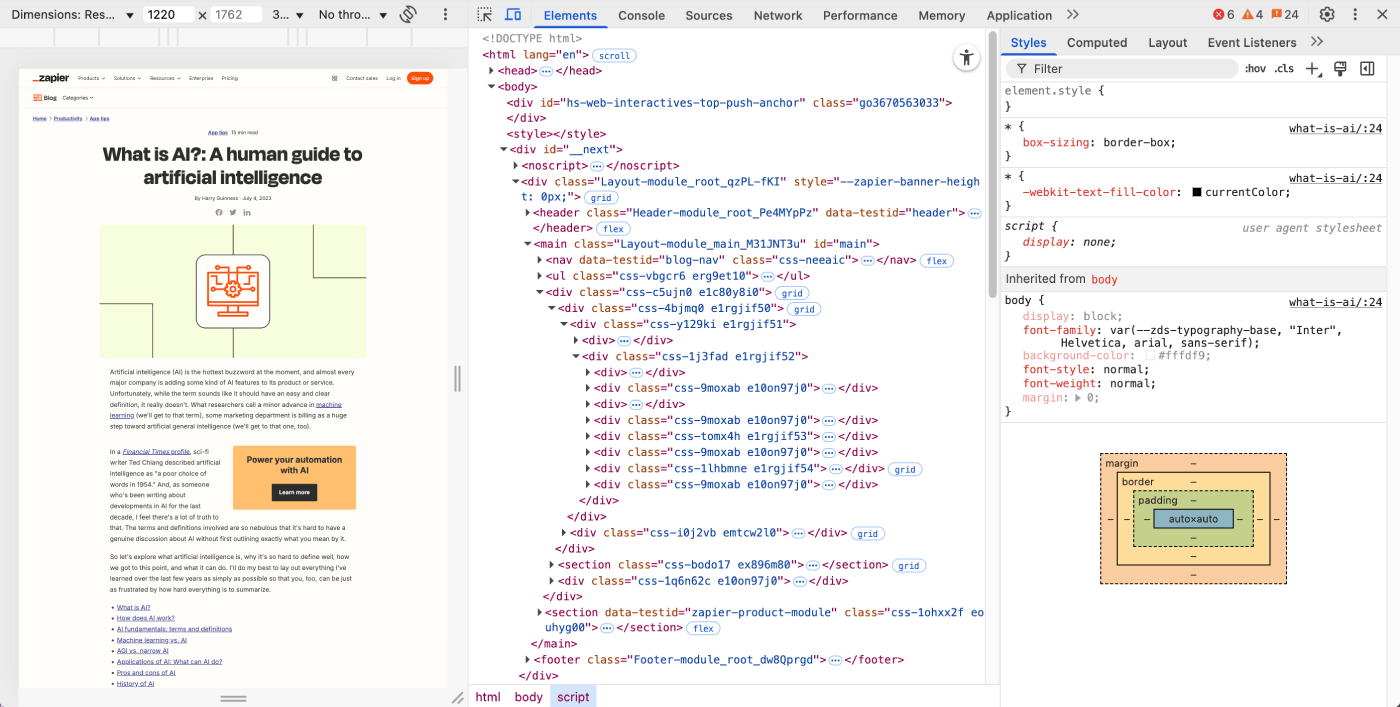
Task: Click the red error count badge
Action: pos(1223,15)
